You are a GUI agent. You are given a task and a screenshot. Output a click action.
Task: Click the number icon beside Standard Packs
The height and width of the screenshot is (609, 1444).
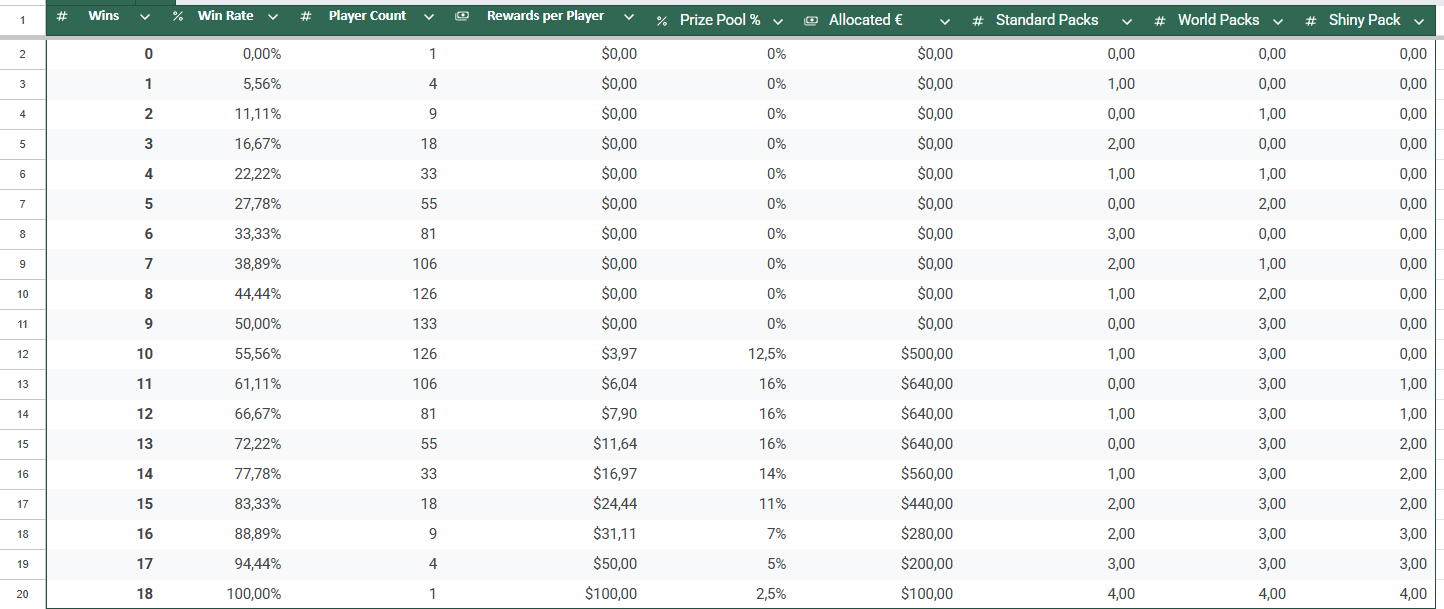(x=977, y=21)
